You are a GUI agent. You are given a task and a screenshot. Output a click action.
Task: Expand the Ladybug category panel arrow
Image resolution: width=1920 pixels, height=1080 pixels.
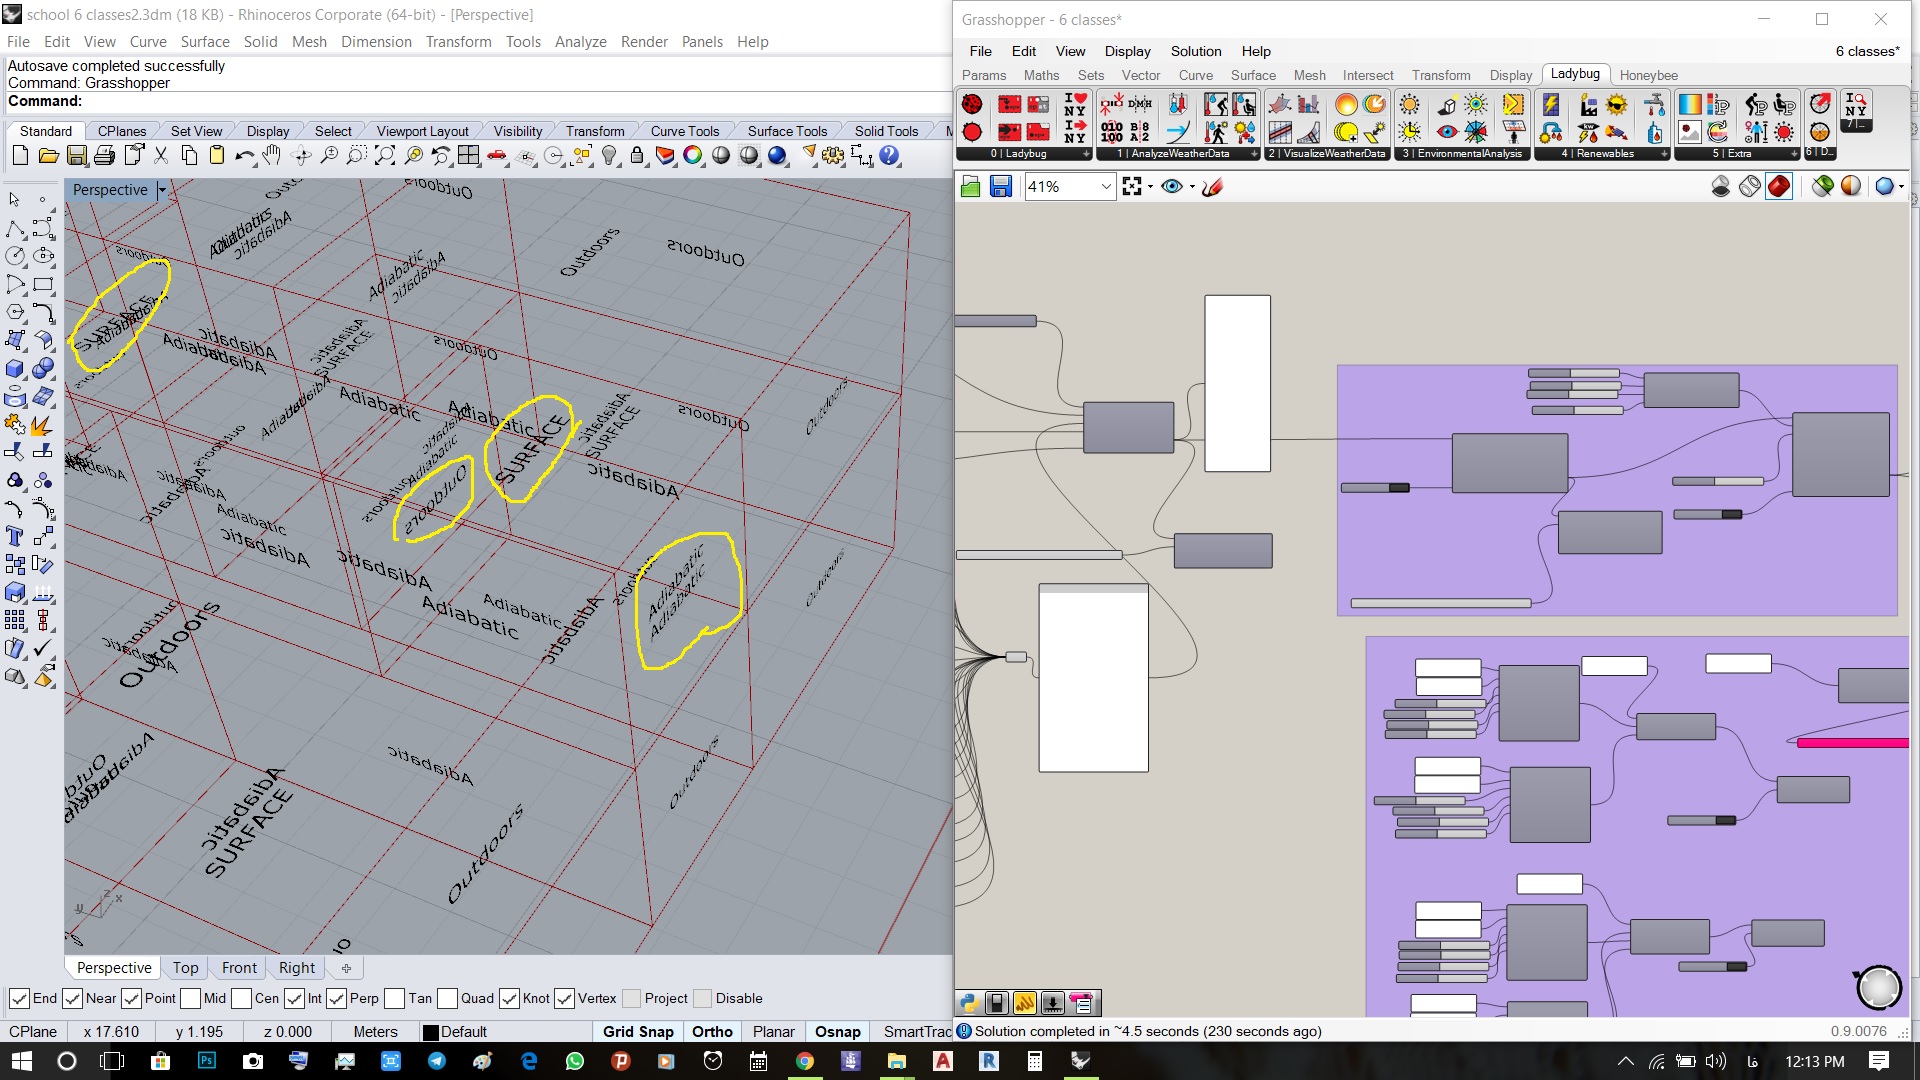tap(1086, 154)
